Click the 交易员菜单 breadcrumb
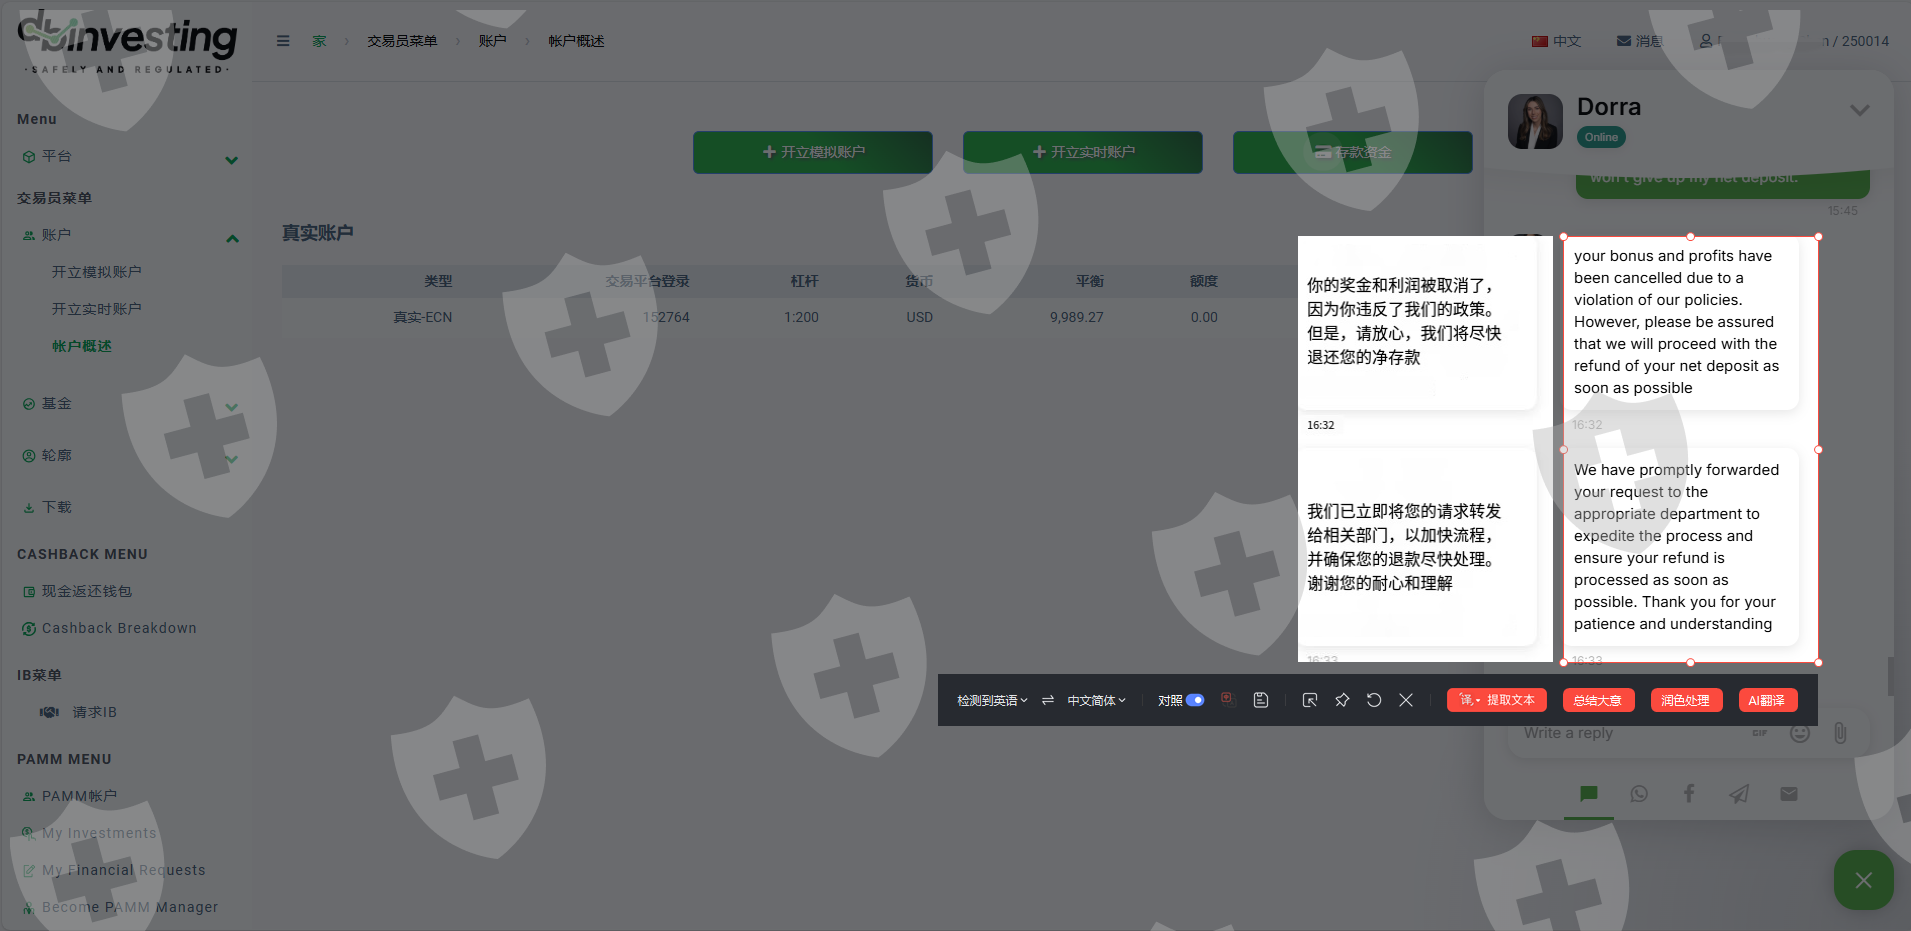The width and height of the screenshot is (1911, 931). point(402,41)
